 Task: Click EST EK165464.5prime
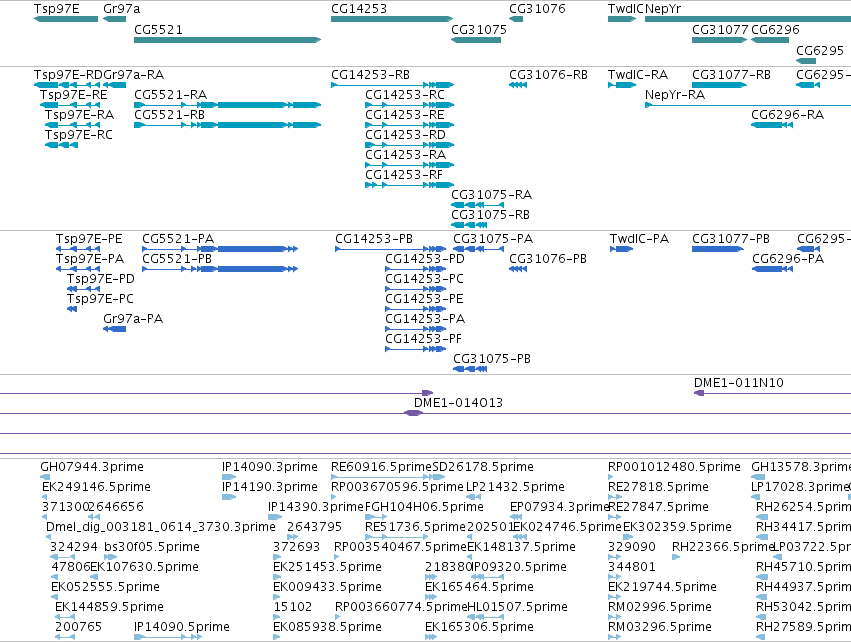(479, 587)
